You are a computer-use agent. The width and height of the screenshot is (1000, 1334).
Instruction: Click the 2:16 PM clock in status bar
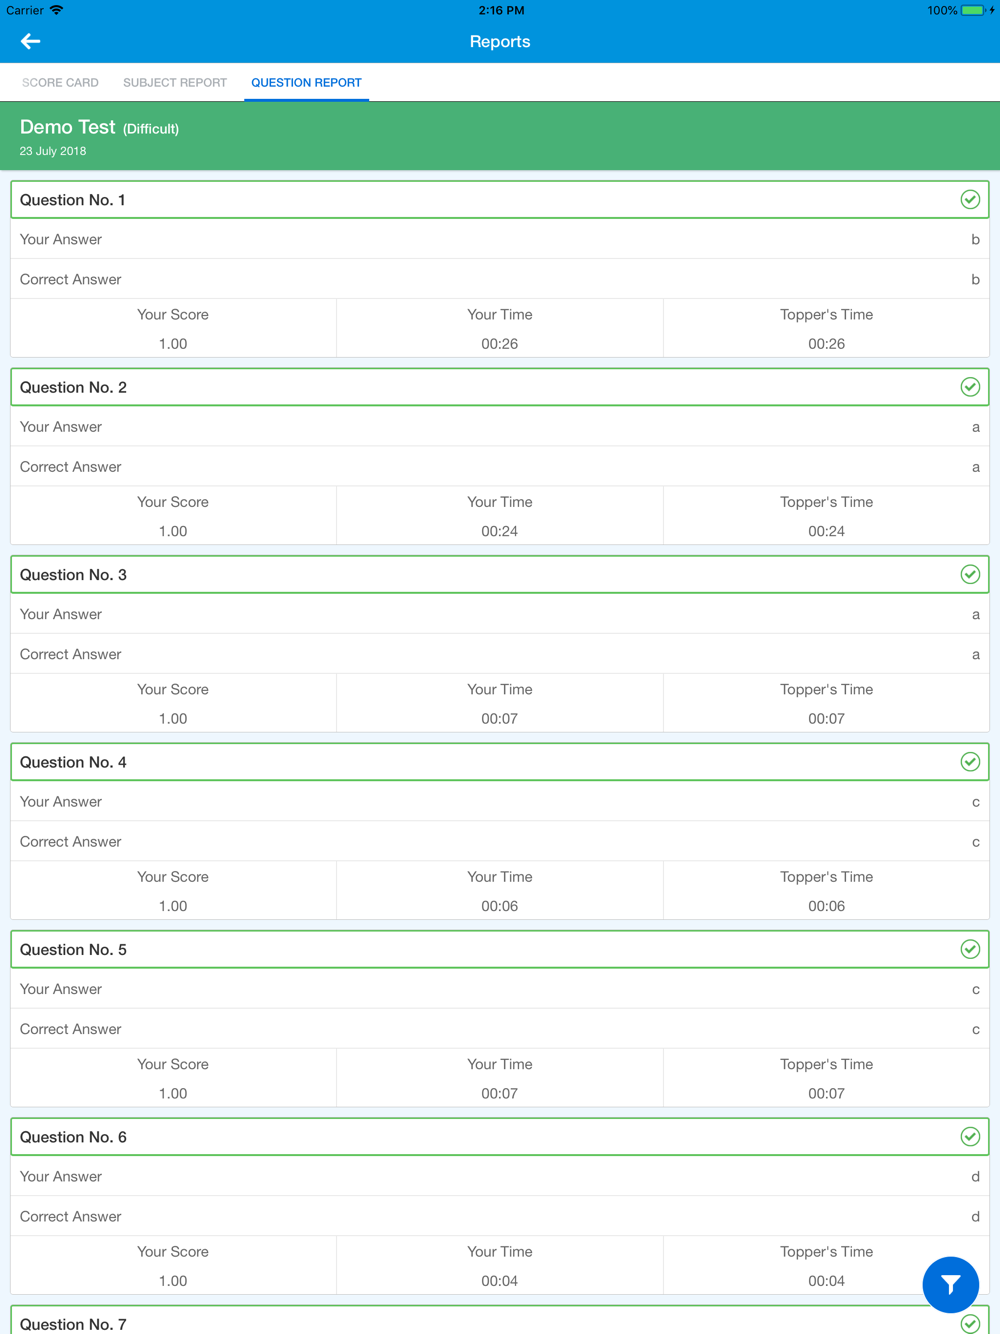(x=501, y=10)
